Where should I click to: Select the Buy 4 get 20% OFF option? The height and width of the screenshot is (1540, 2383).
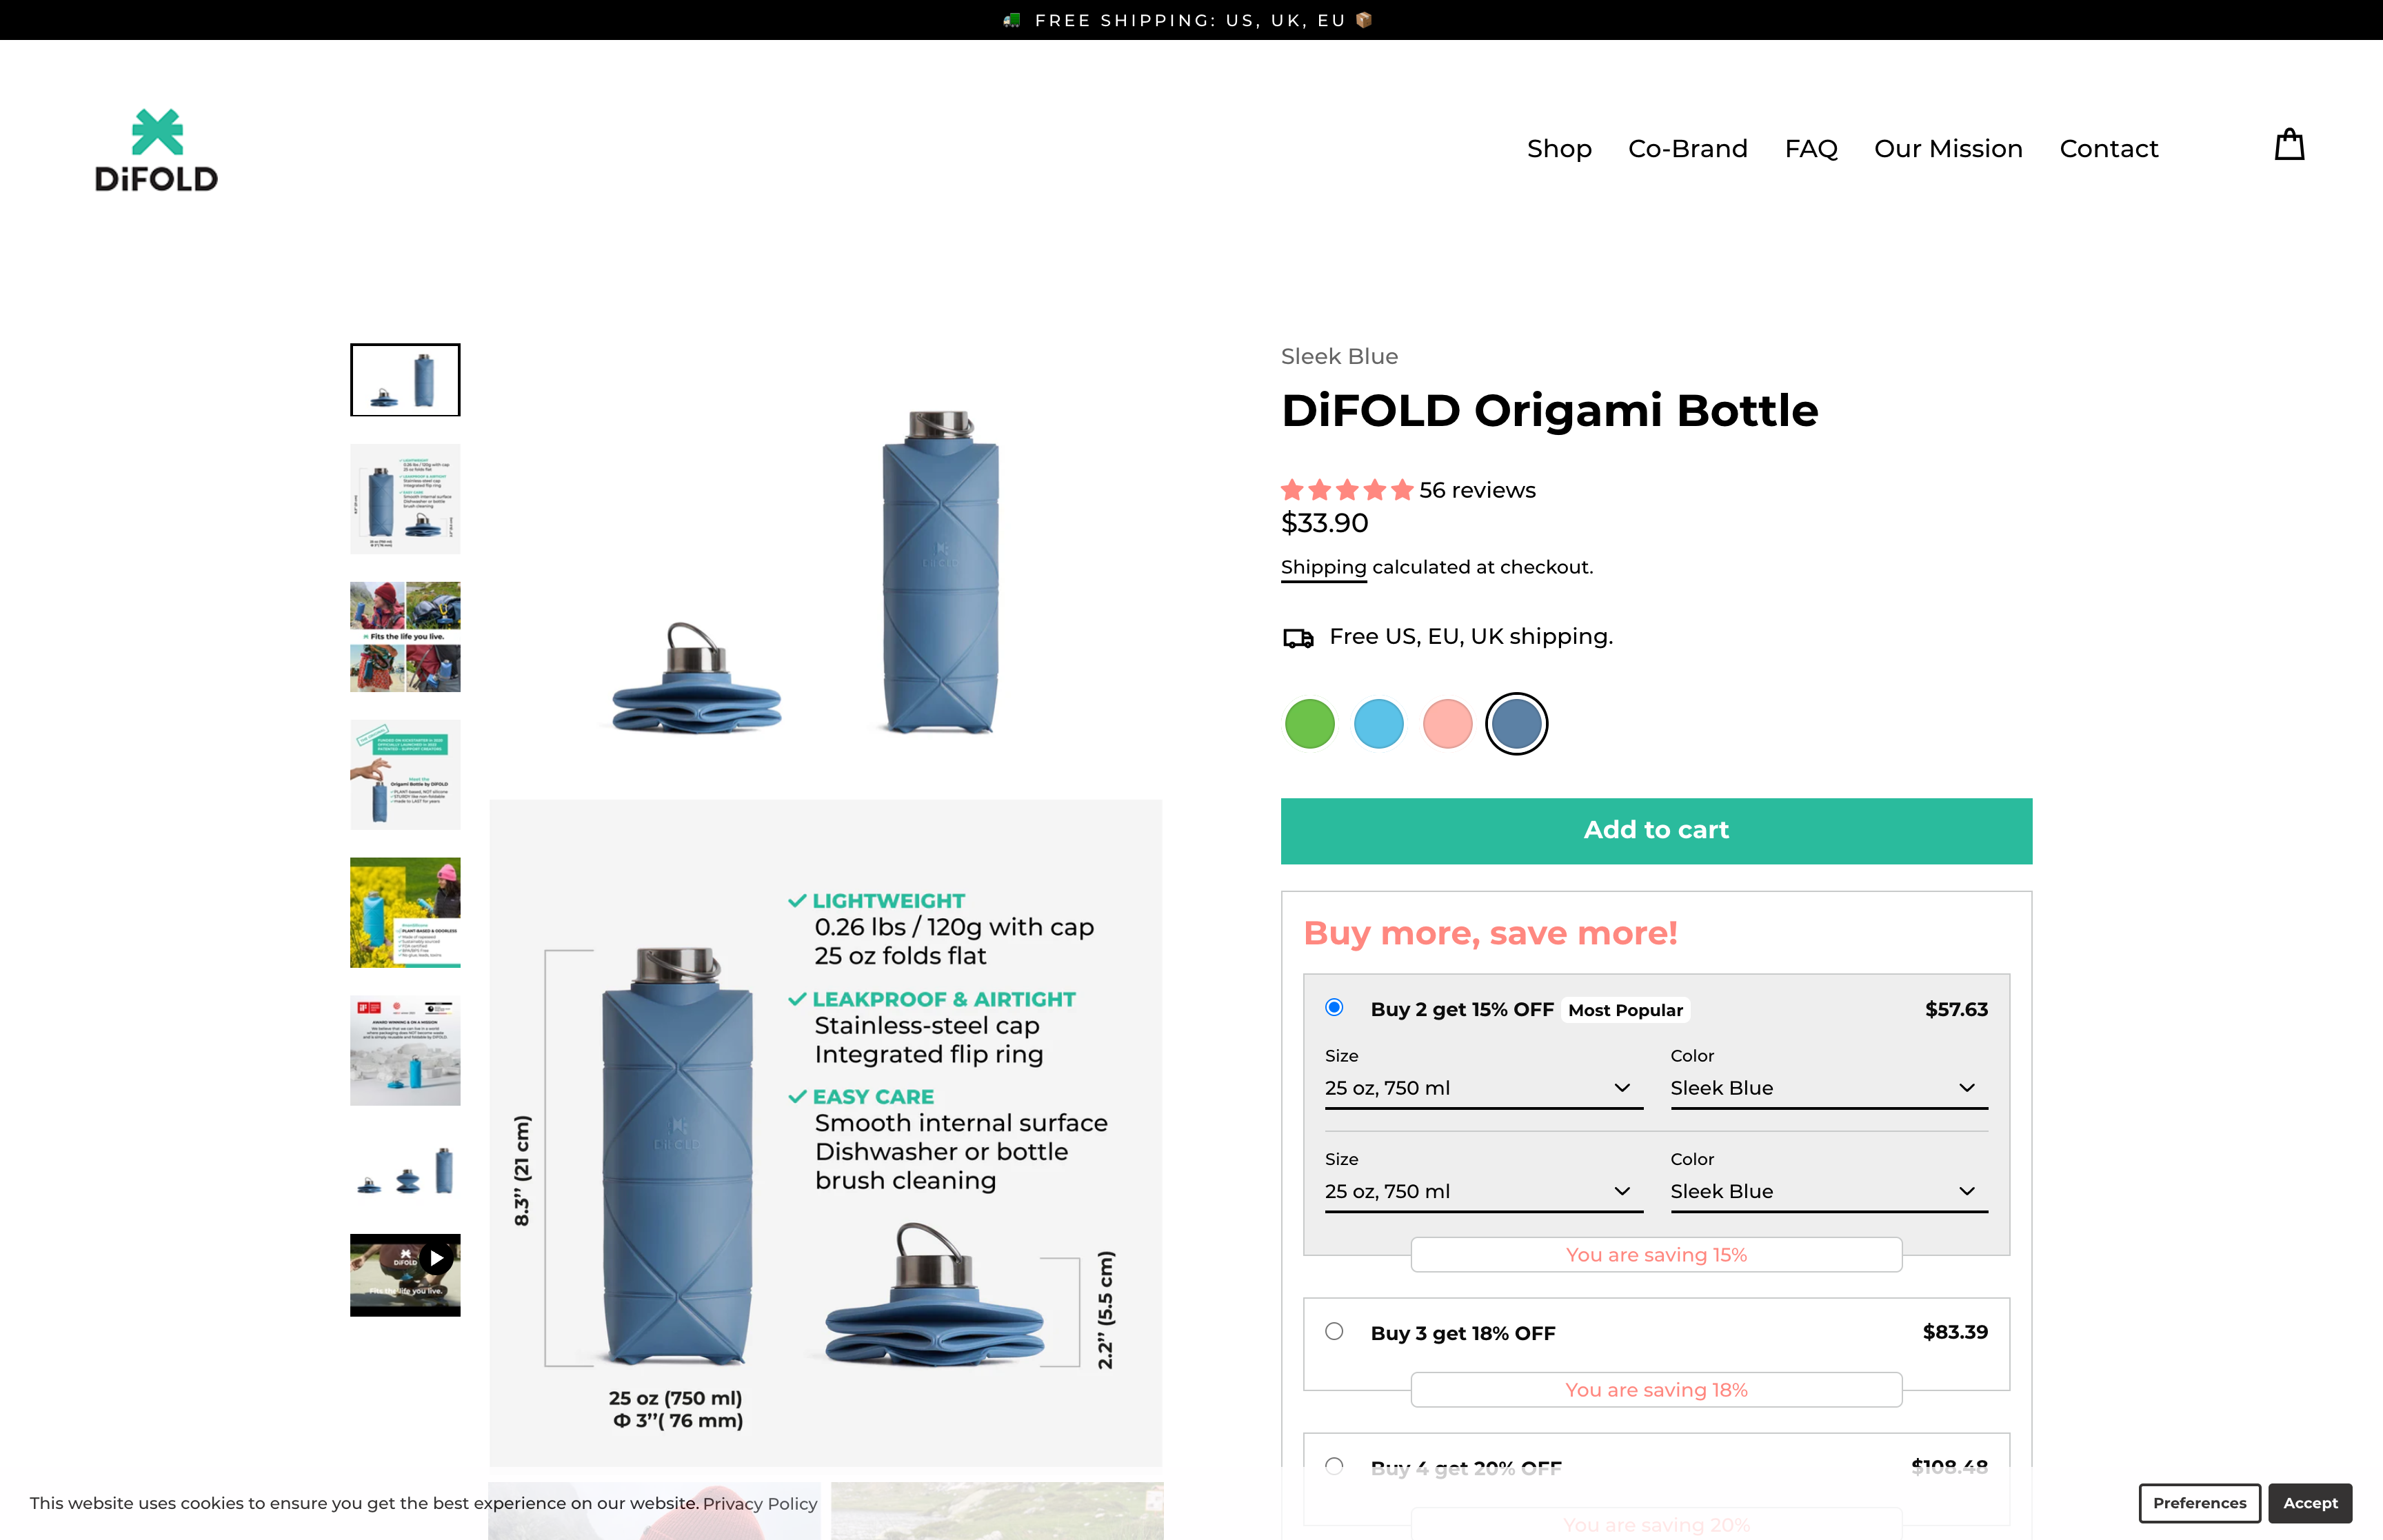pyautogui.click(x=1333, y=1466)
